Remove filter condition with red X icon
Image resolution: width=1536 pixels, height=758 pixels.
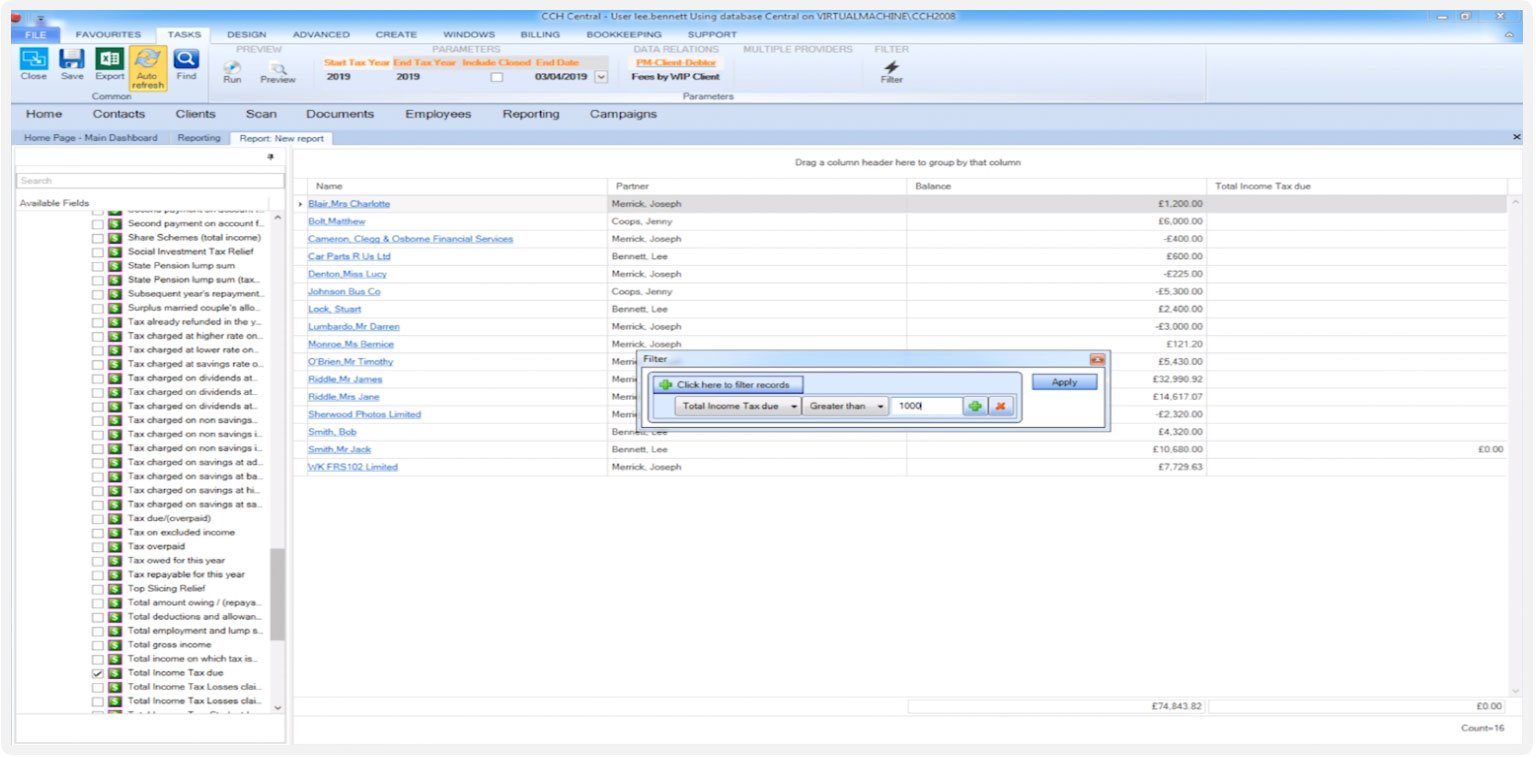coord(1000,406)
